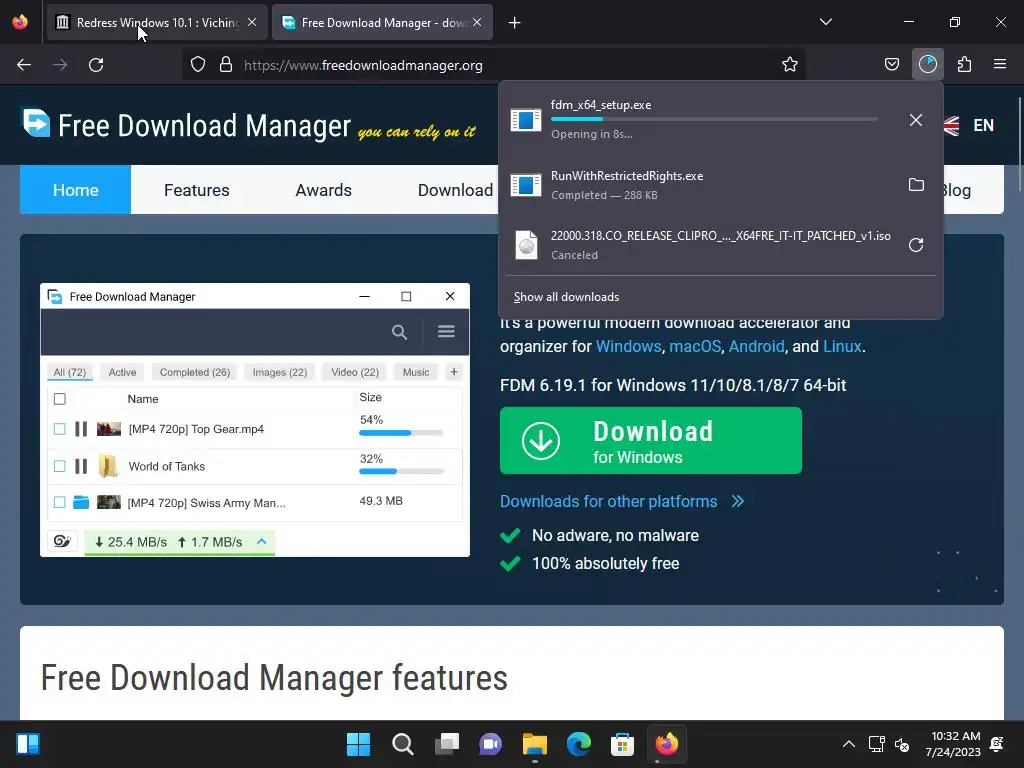Follow the Android platform link
This screenshot has width=1024, height=768.
tap(756, 346)
